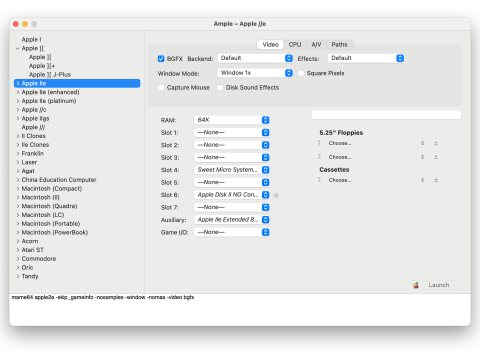Collapse the Apple ][ group

point(18,49)
